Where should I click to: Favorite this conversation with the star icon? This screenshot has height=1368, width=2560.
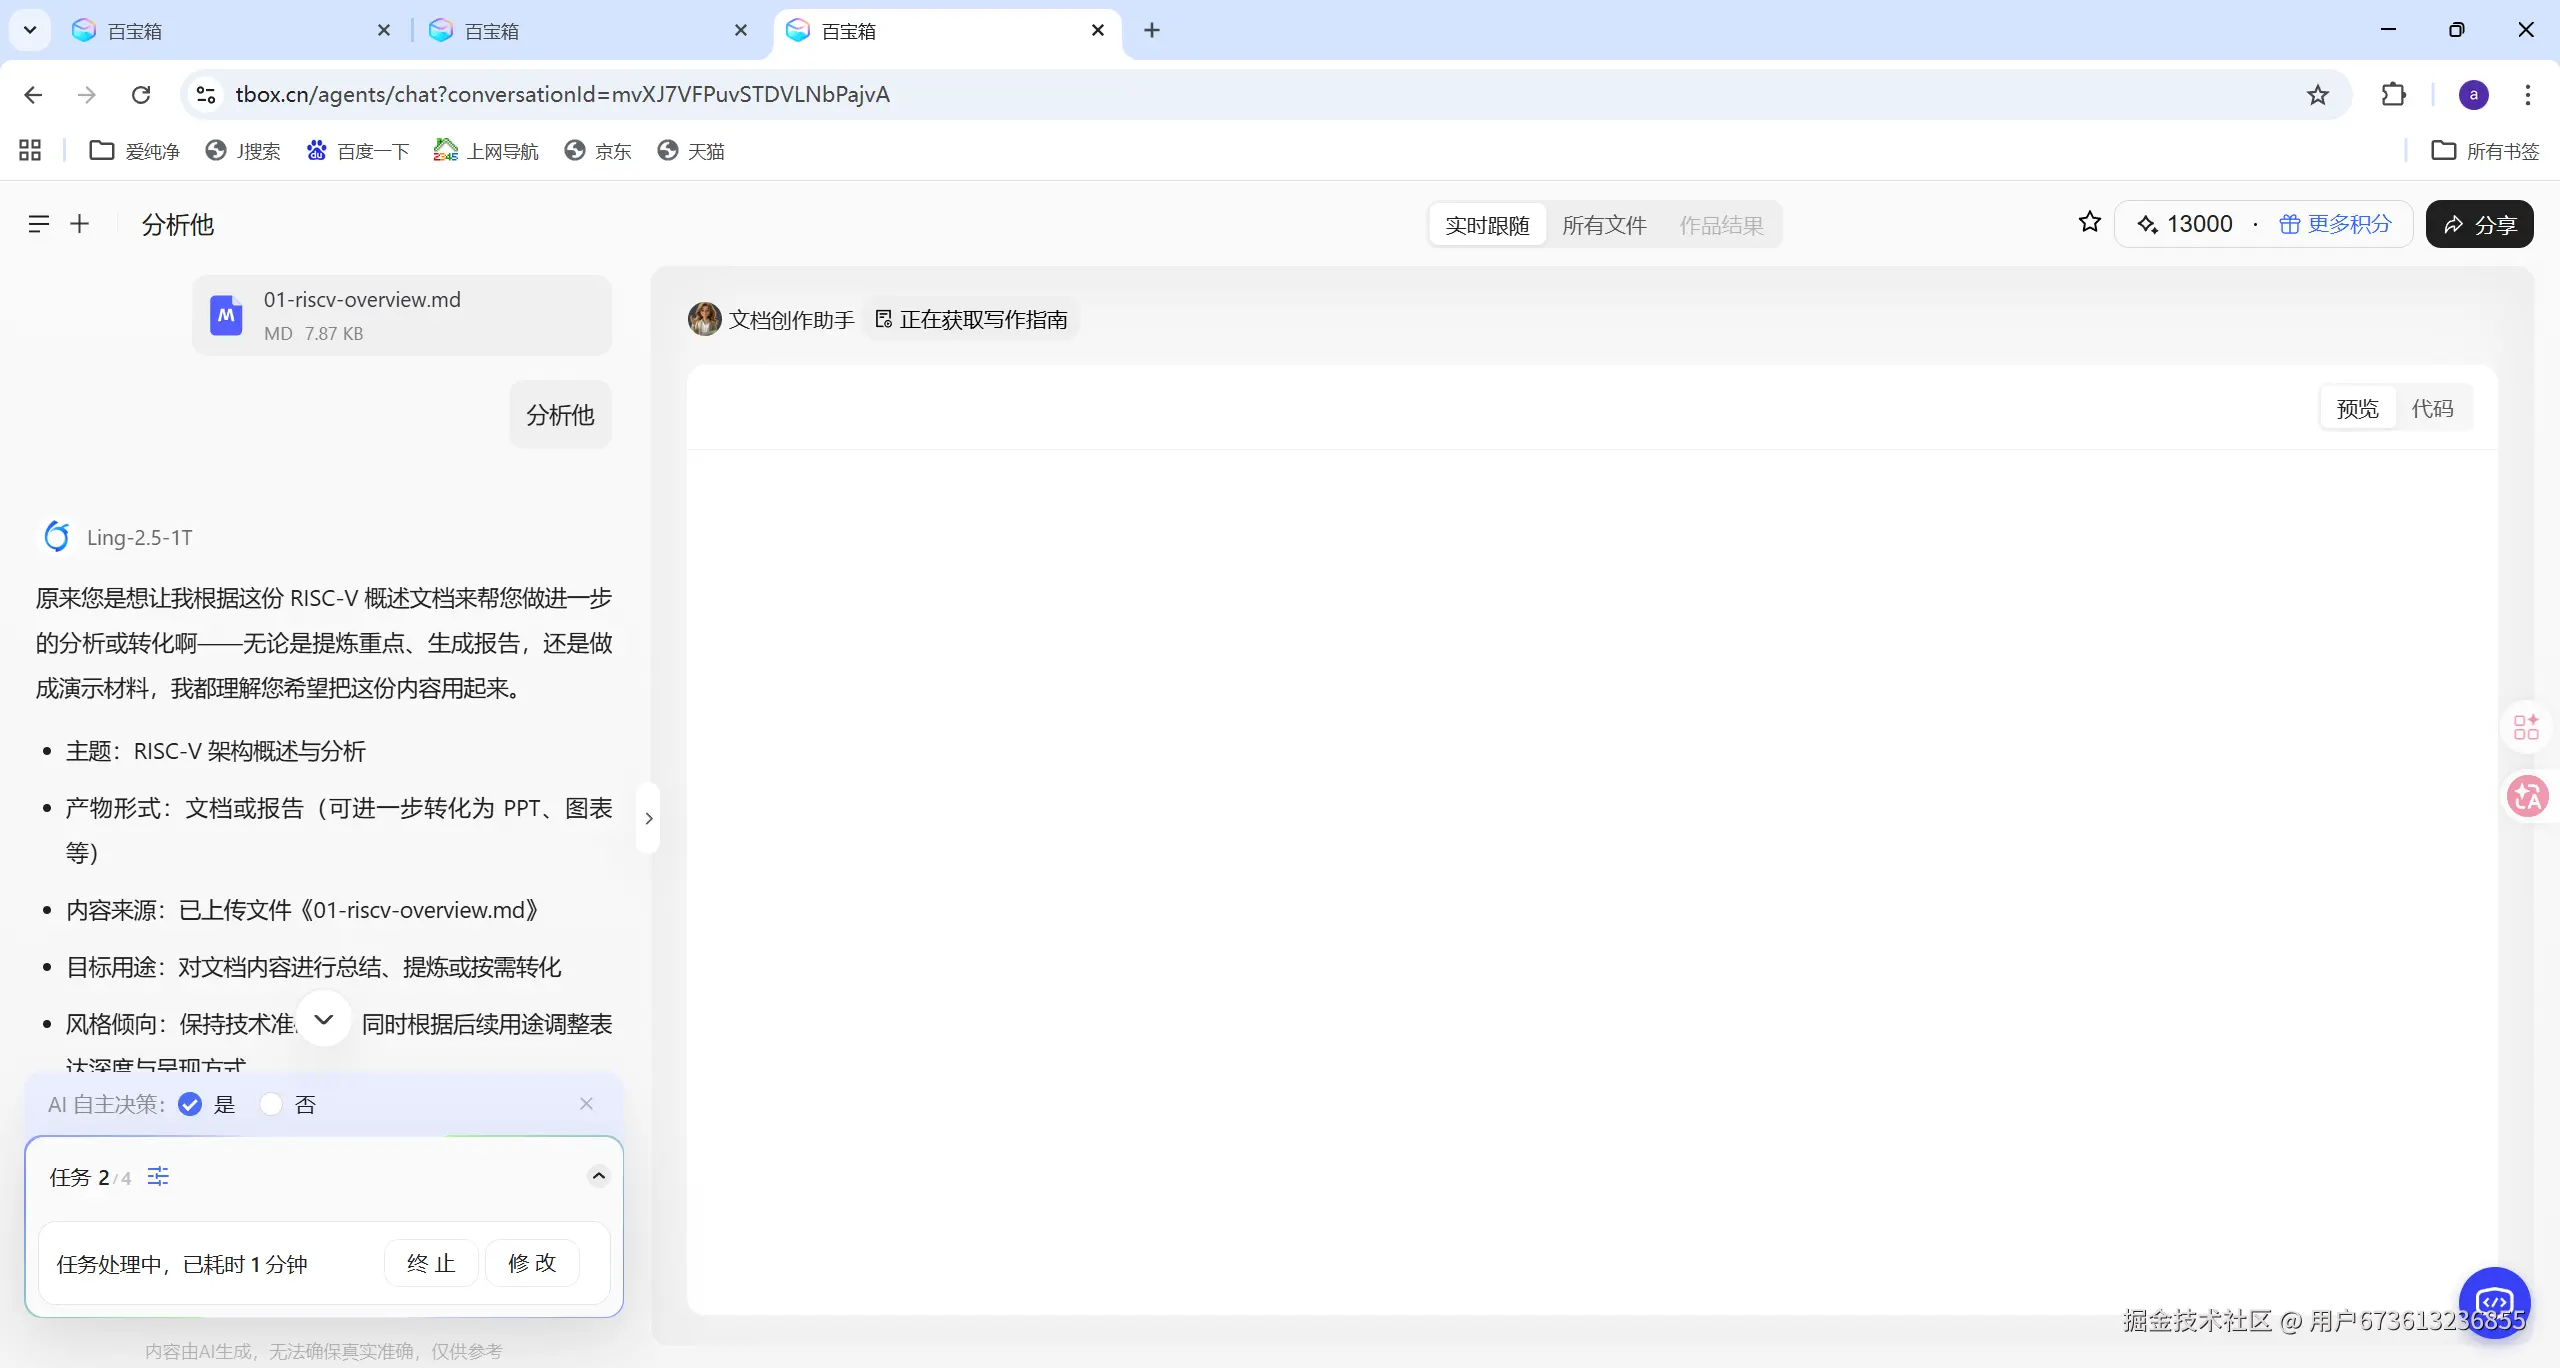point(2089,222)
